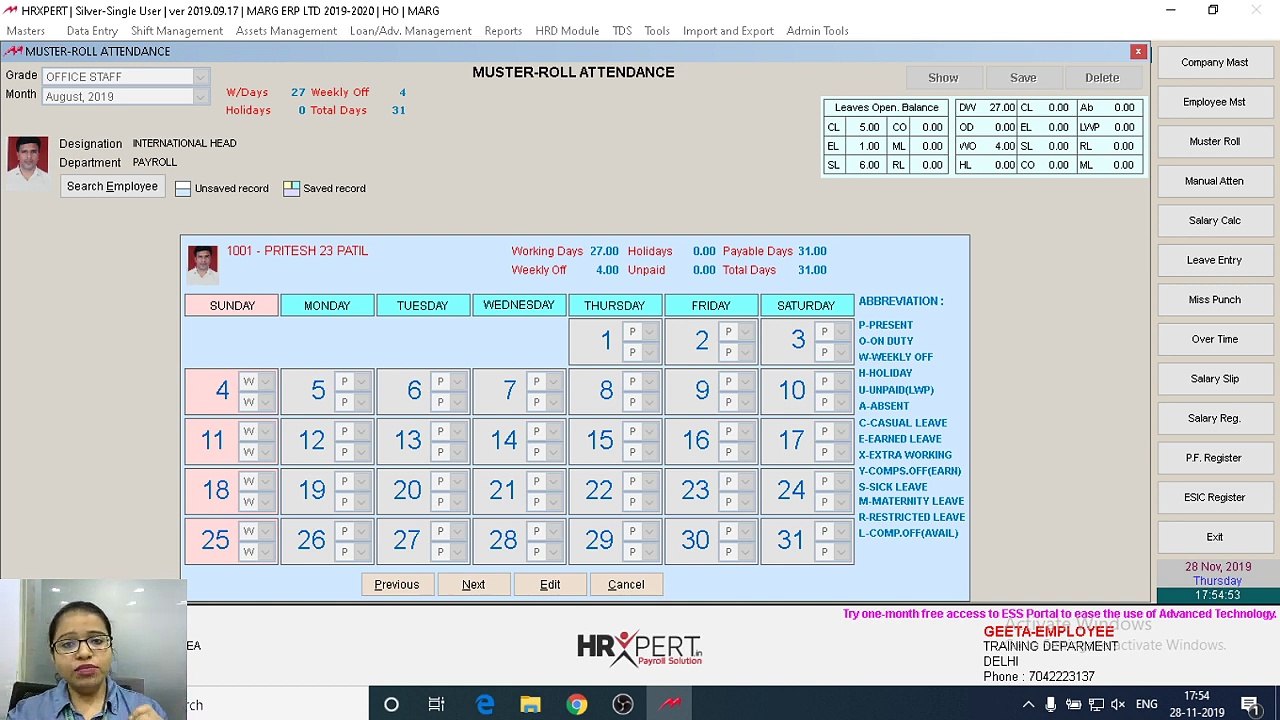The width and height of the screenshot is (1280, 720).
Task: Open Leave Entry from the side panel
Action: click(1214, 260)
